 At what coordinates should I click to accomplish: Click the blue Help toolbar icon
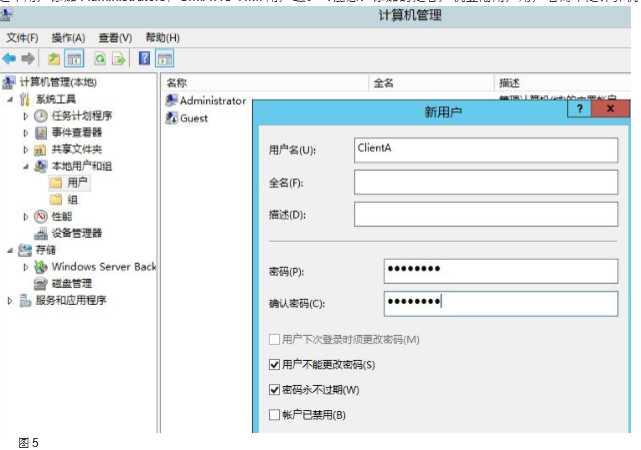[144, 58]
